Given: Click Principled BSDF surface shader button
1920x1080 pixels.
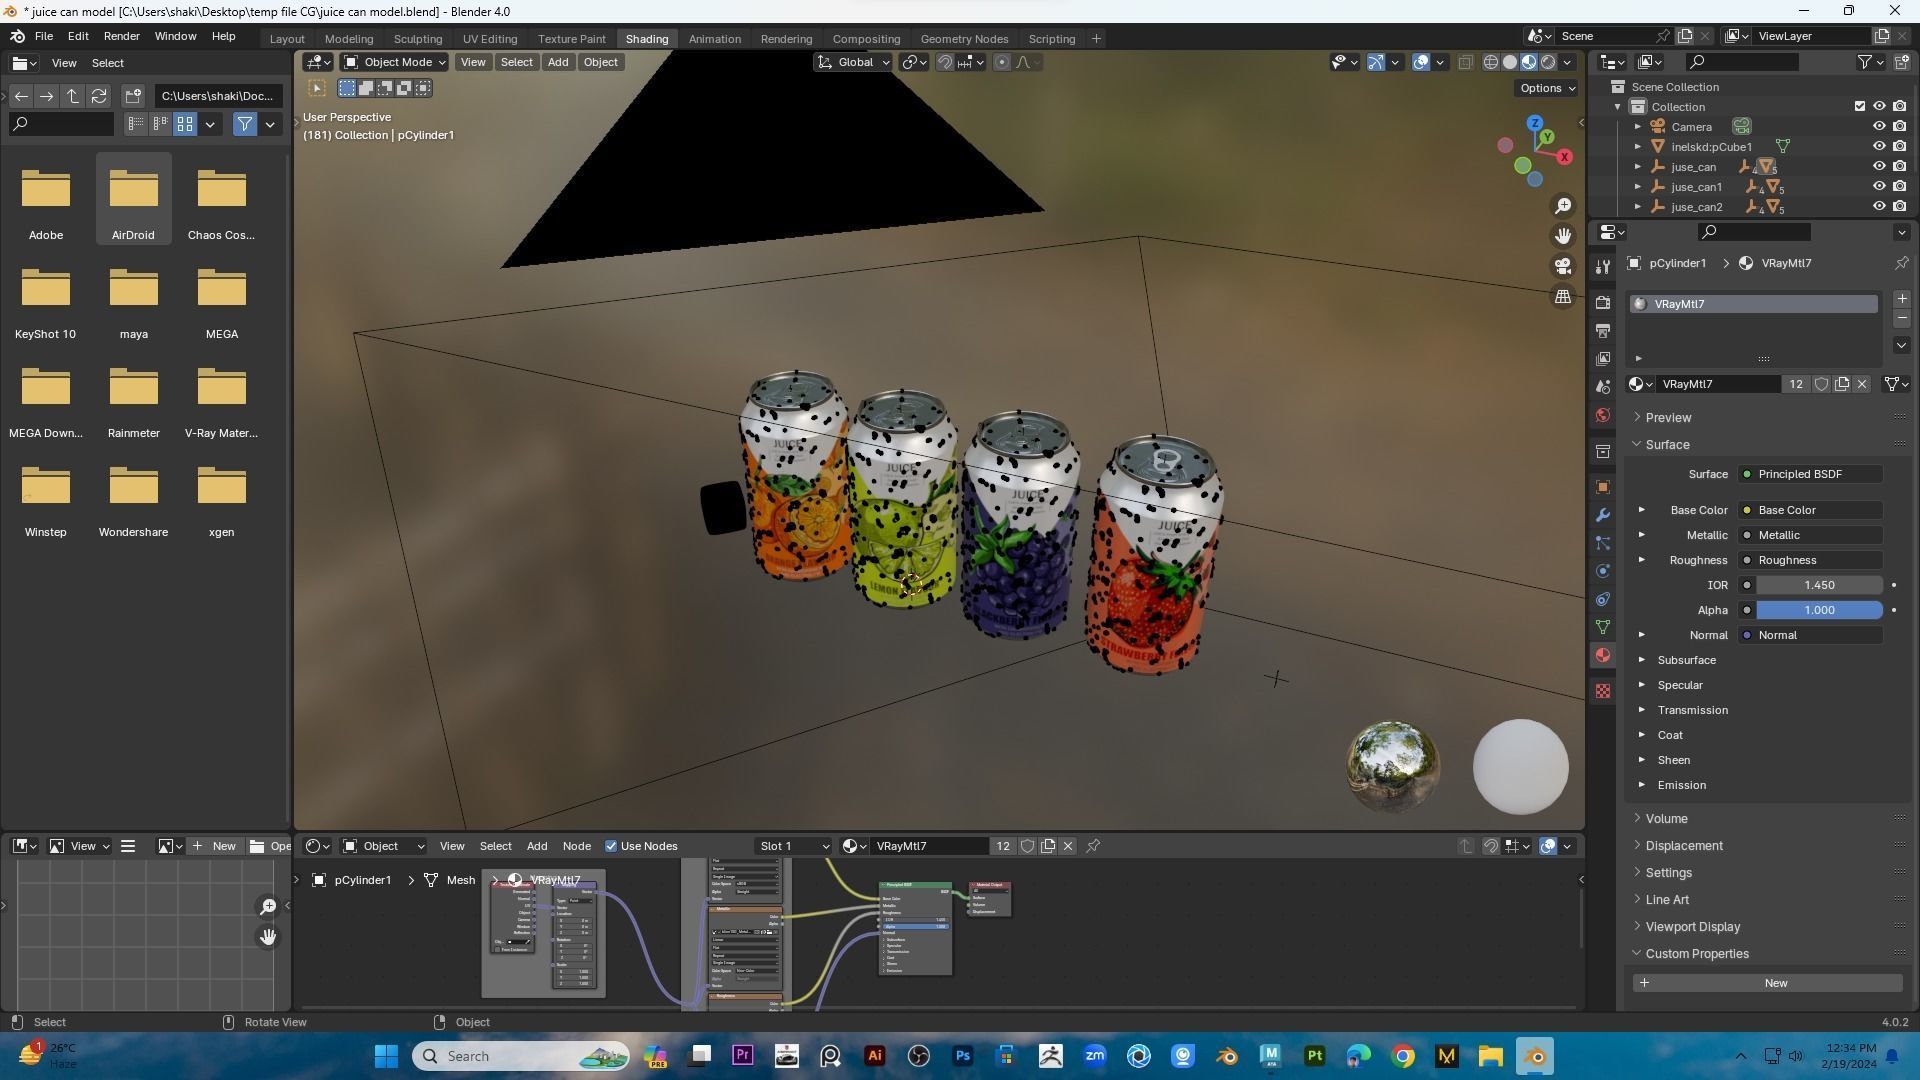Looking at the screenshot, I should [1810, 474].
